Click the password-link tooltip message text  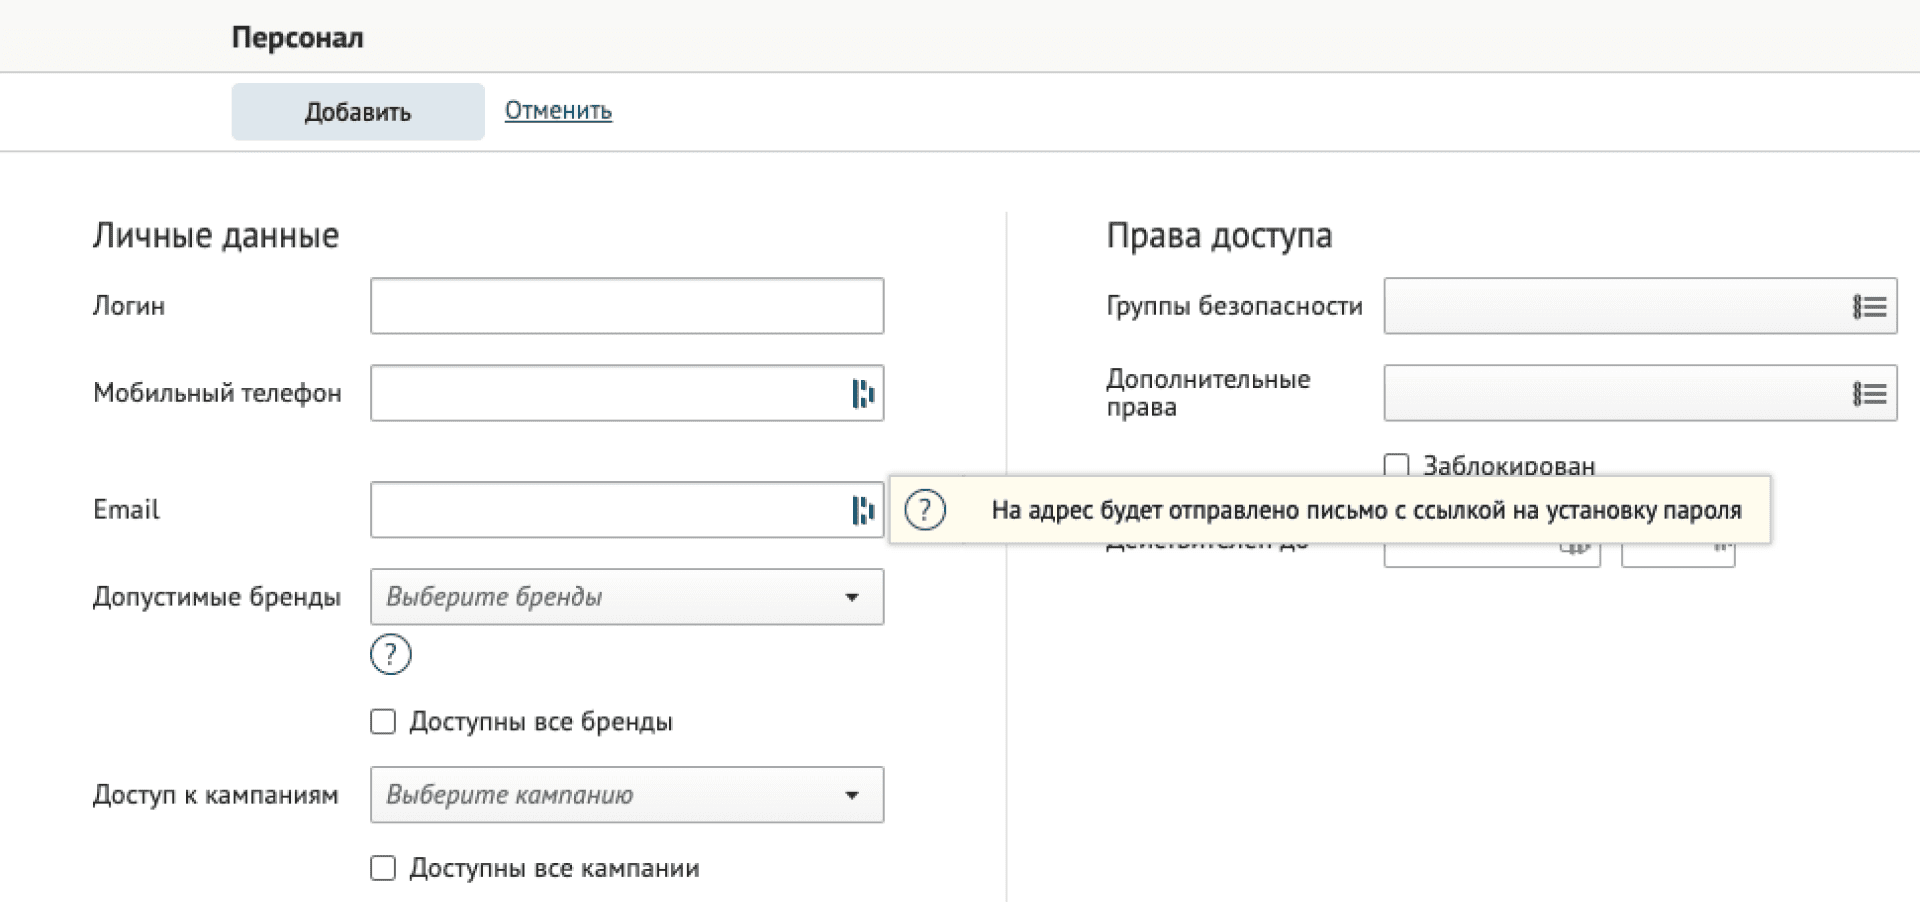pyautogui.click(x=1366, y=510)
